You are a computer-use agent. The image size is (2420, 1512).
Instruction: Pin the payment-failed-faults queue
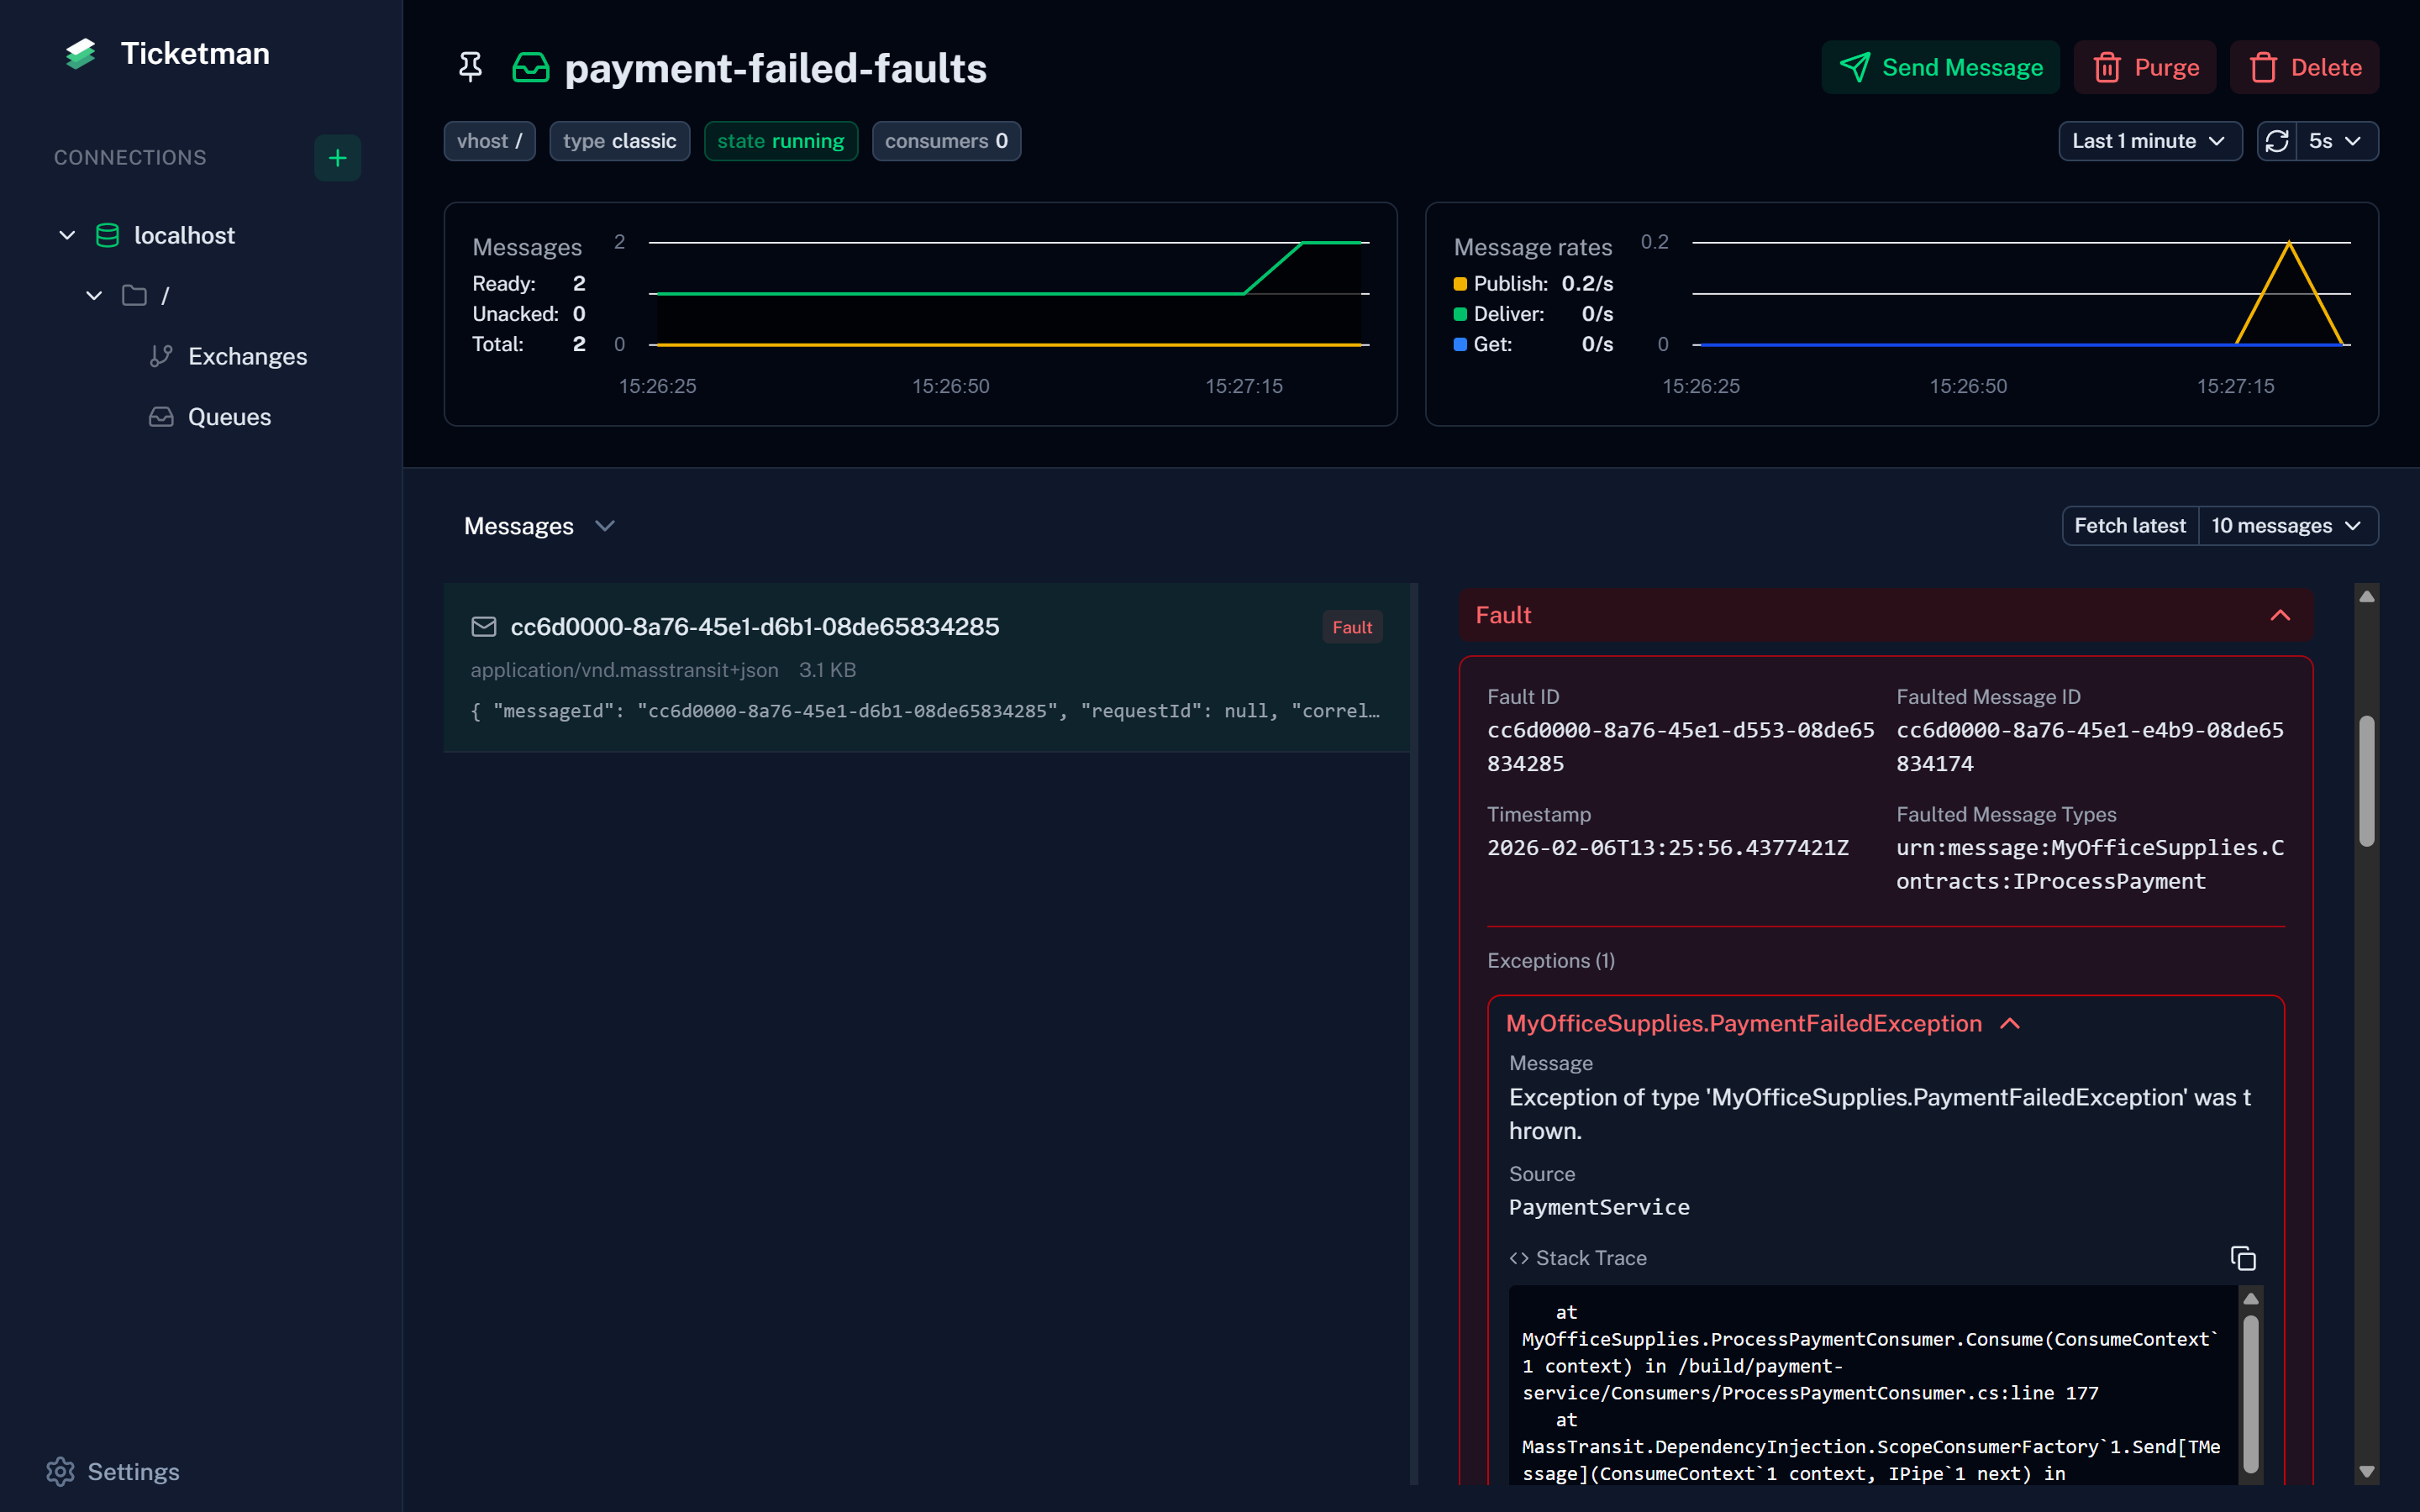(x=470, y=67)
